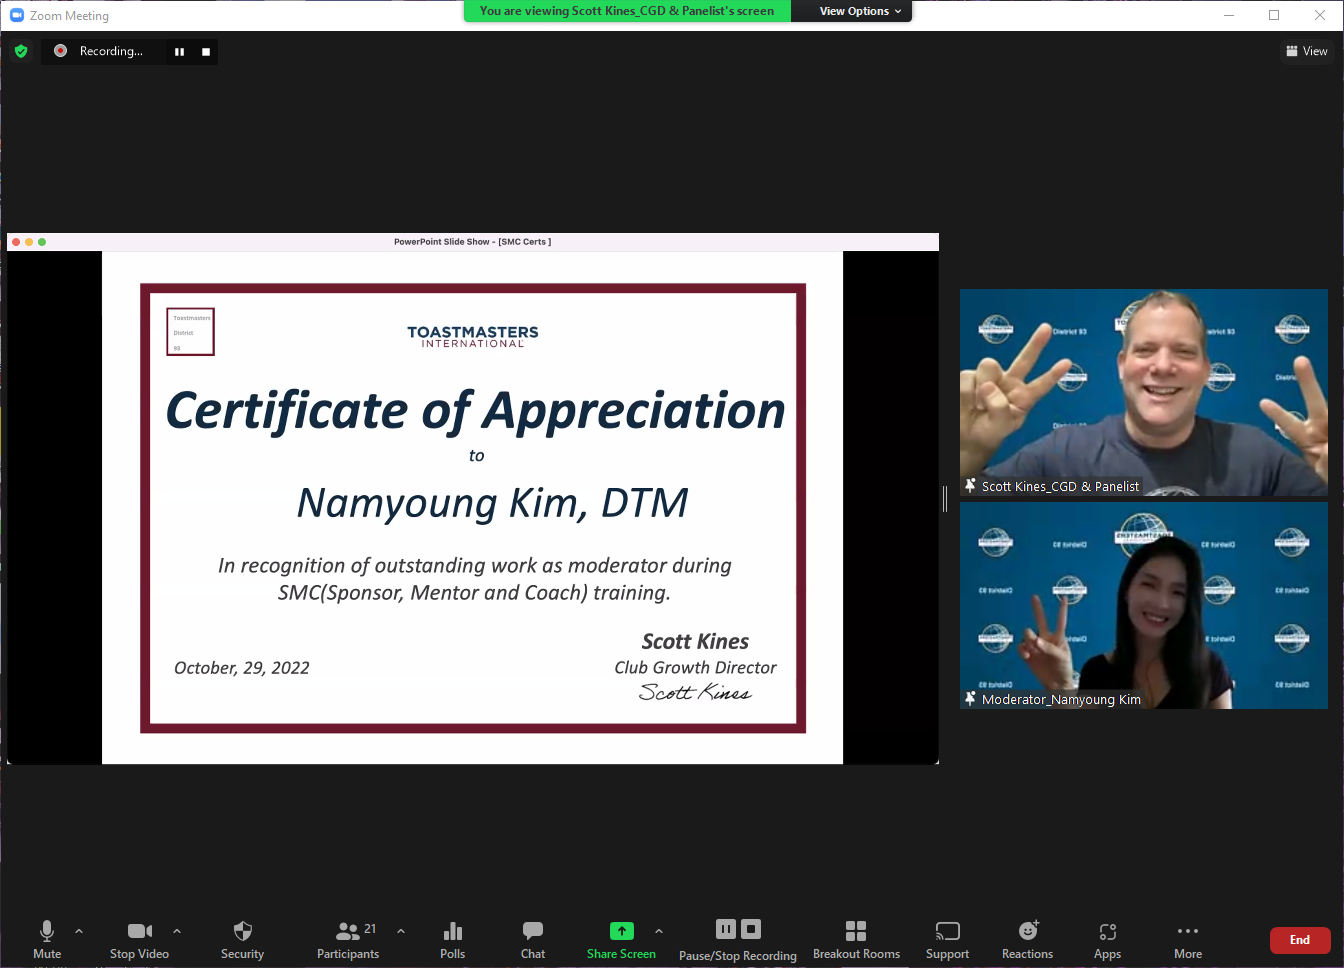Maximize the Zoom Meeting window
Viewport: 1344px width, 968px height.
pyautogui.click(x=1274, y=15)
